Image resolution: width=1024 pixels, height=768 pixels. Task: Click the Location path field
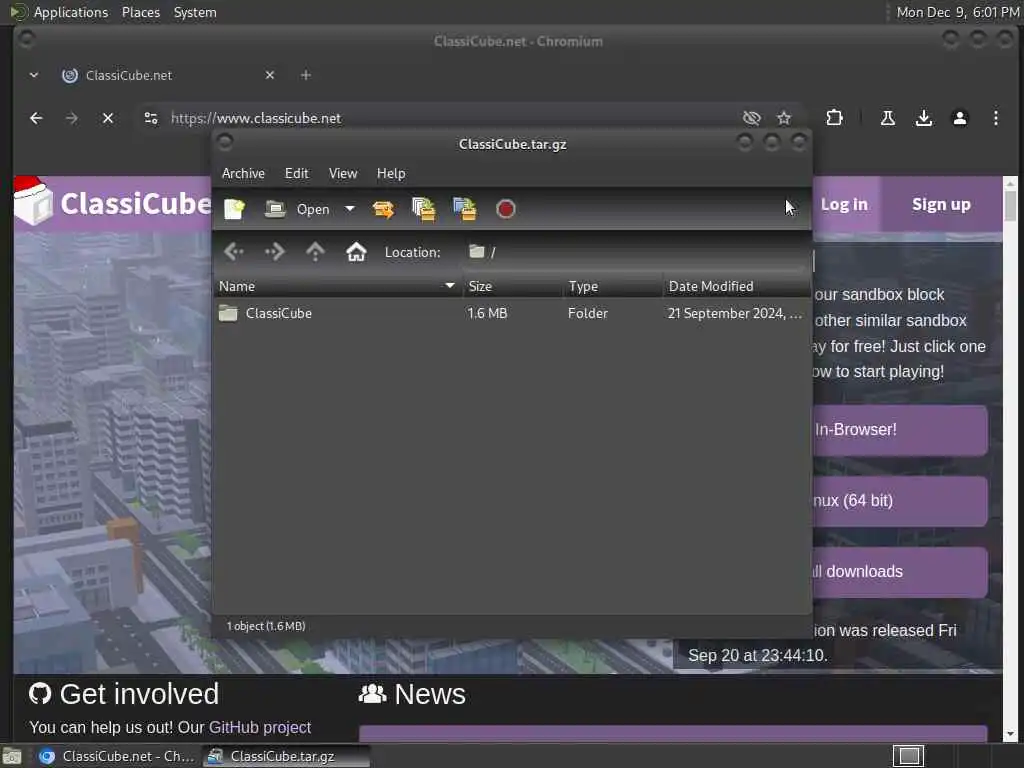coord(635,252)
